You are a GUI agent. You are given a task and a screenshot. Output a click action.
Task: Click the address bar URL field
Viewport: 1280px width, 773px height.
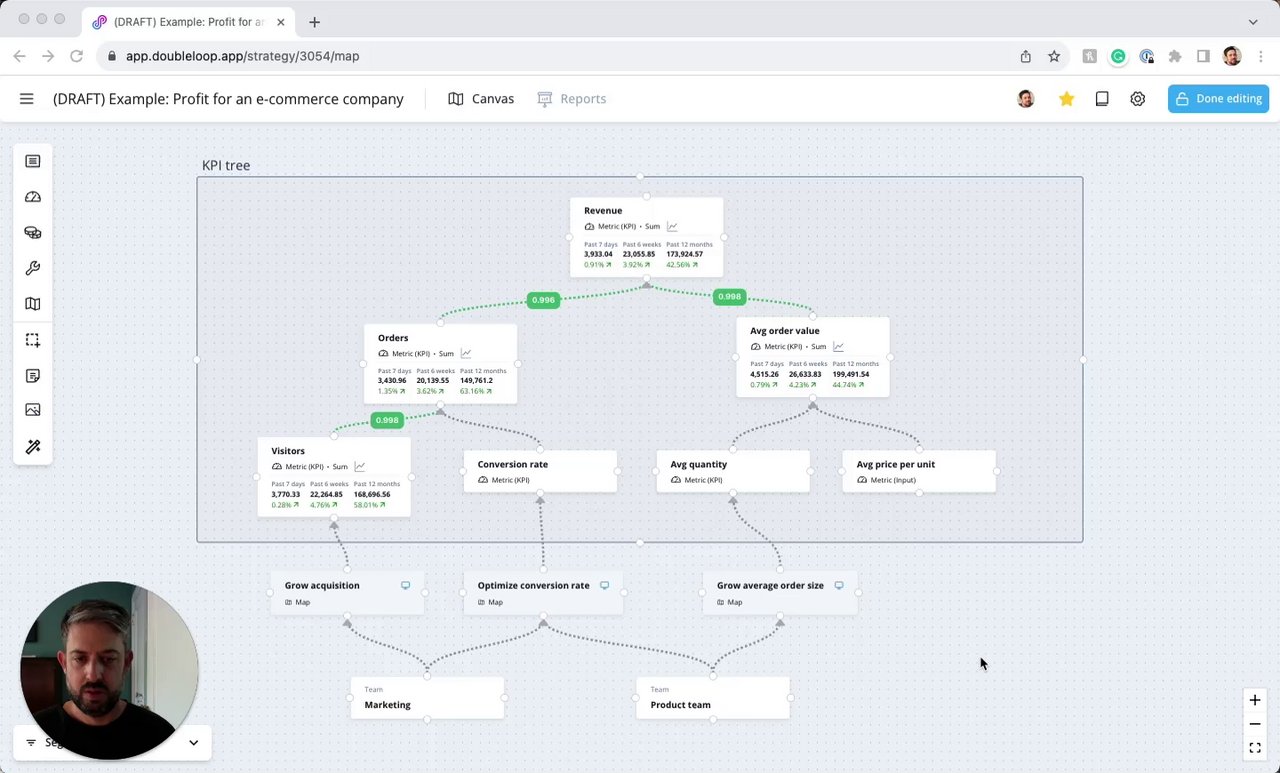560,56
